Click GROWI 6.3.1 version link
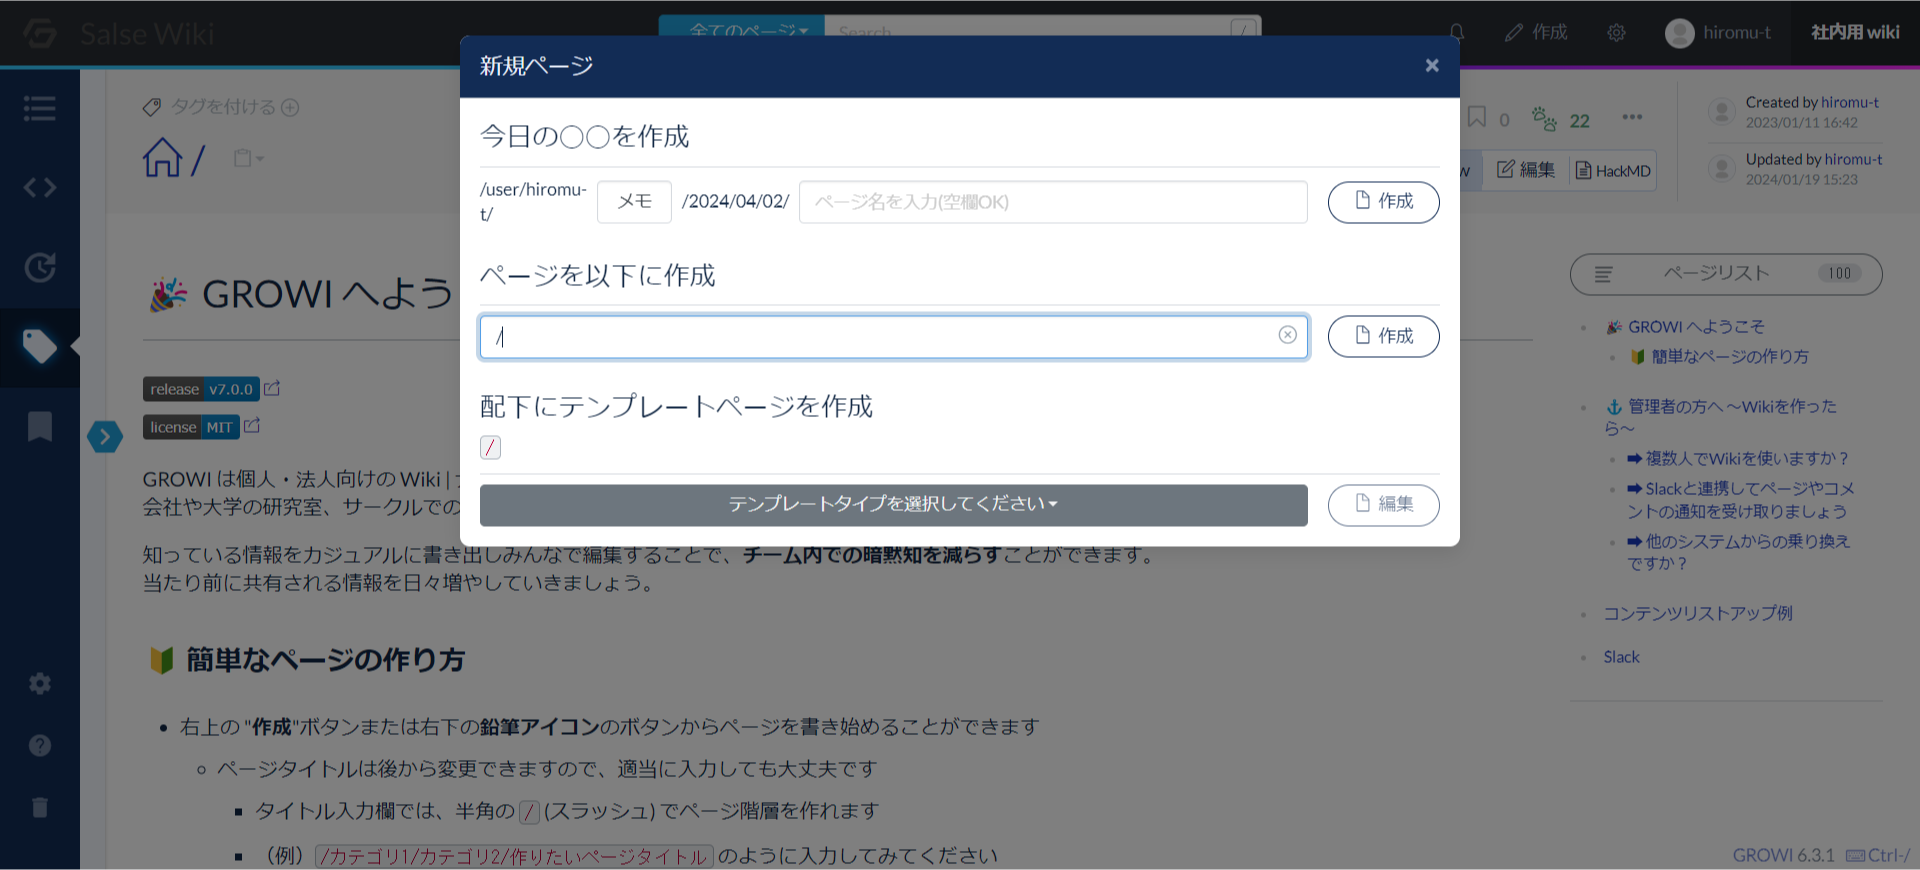Image resolution: width=1920 pixels, height=870 pixels. click(1783, 855)
